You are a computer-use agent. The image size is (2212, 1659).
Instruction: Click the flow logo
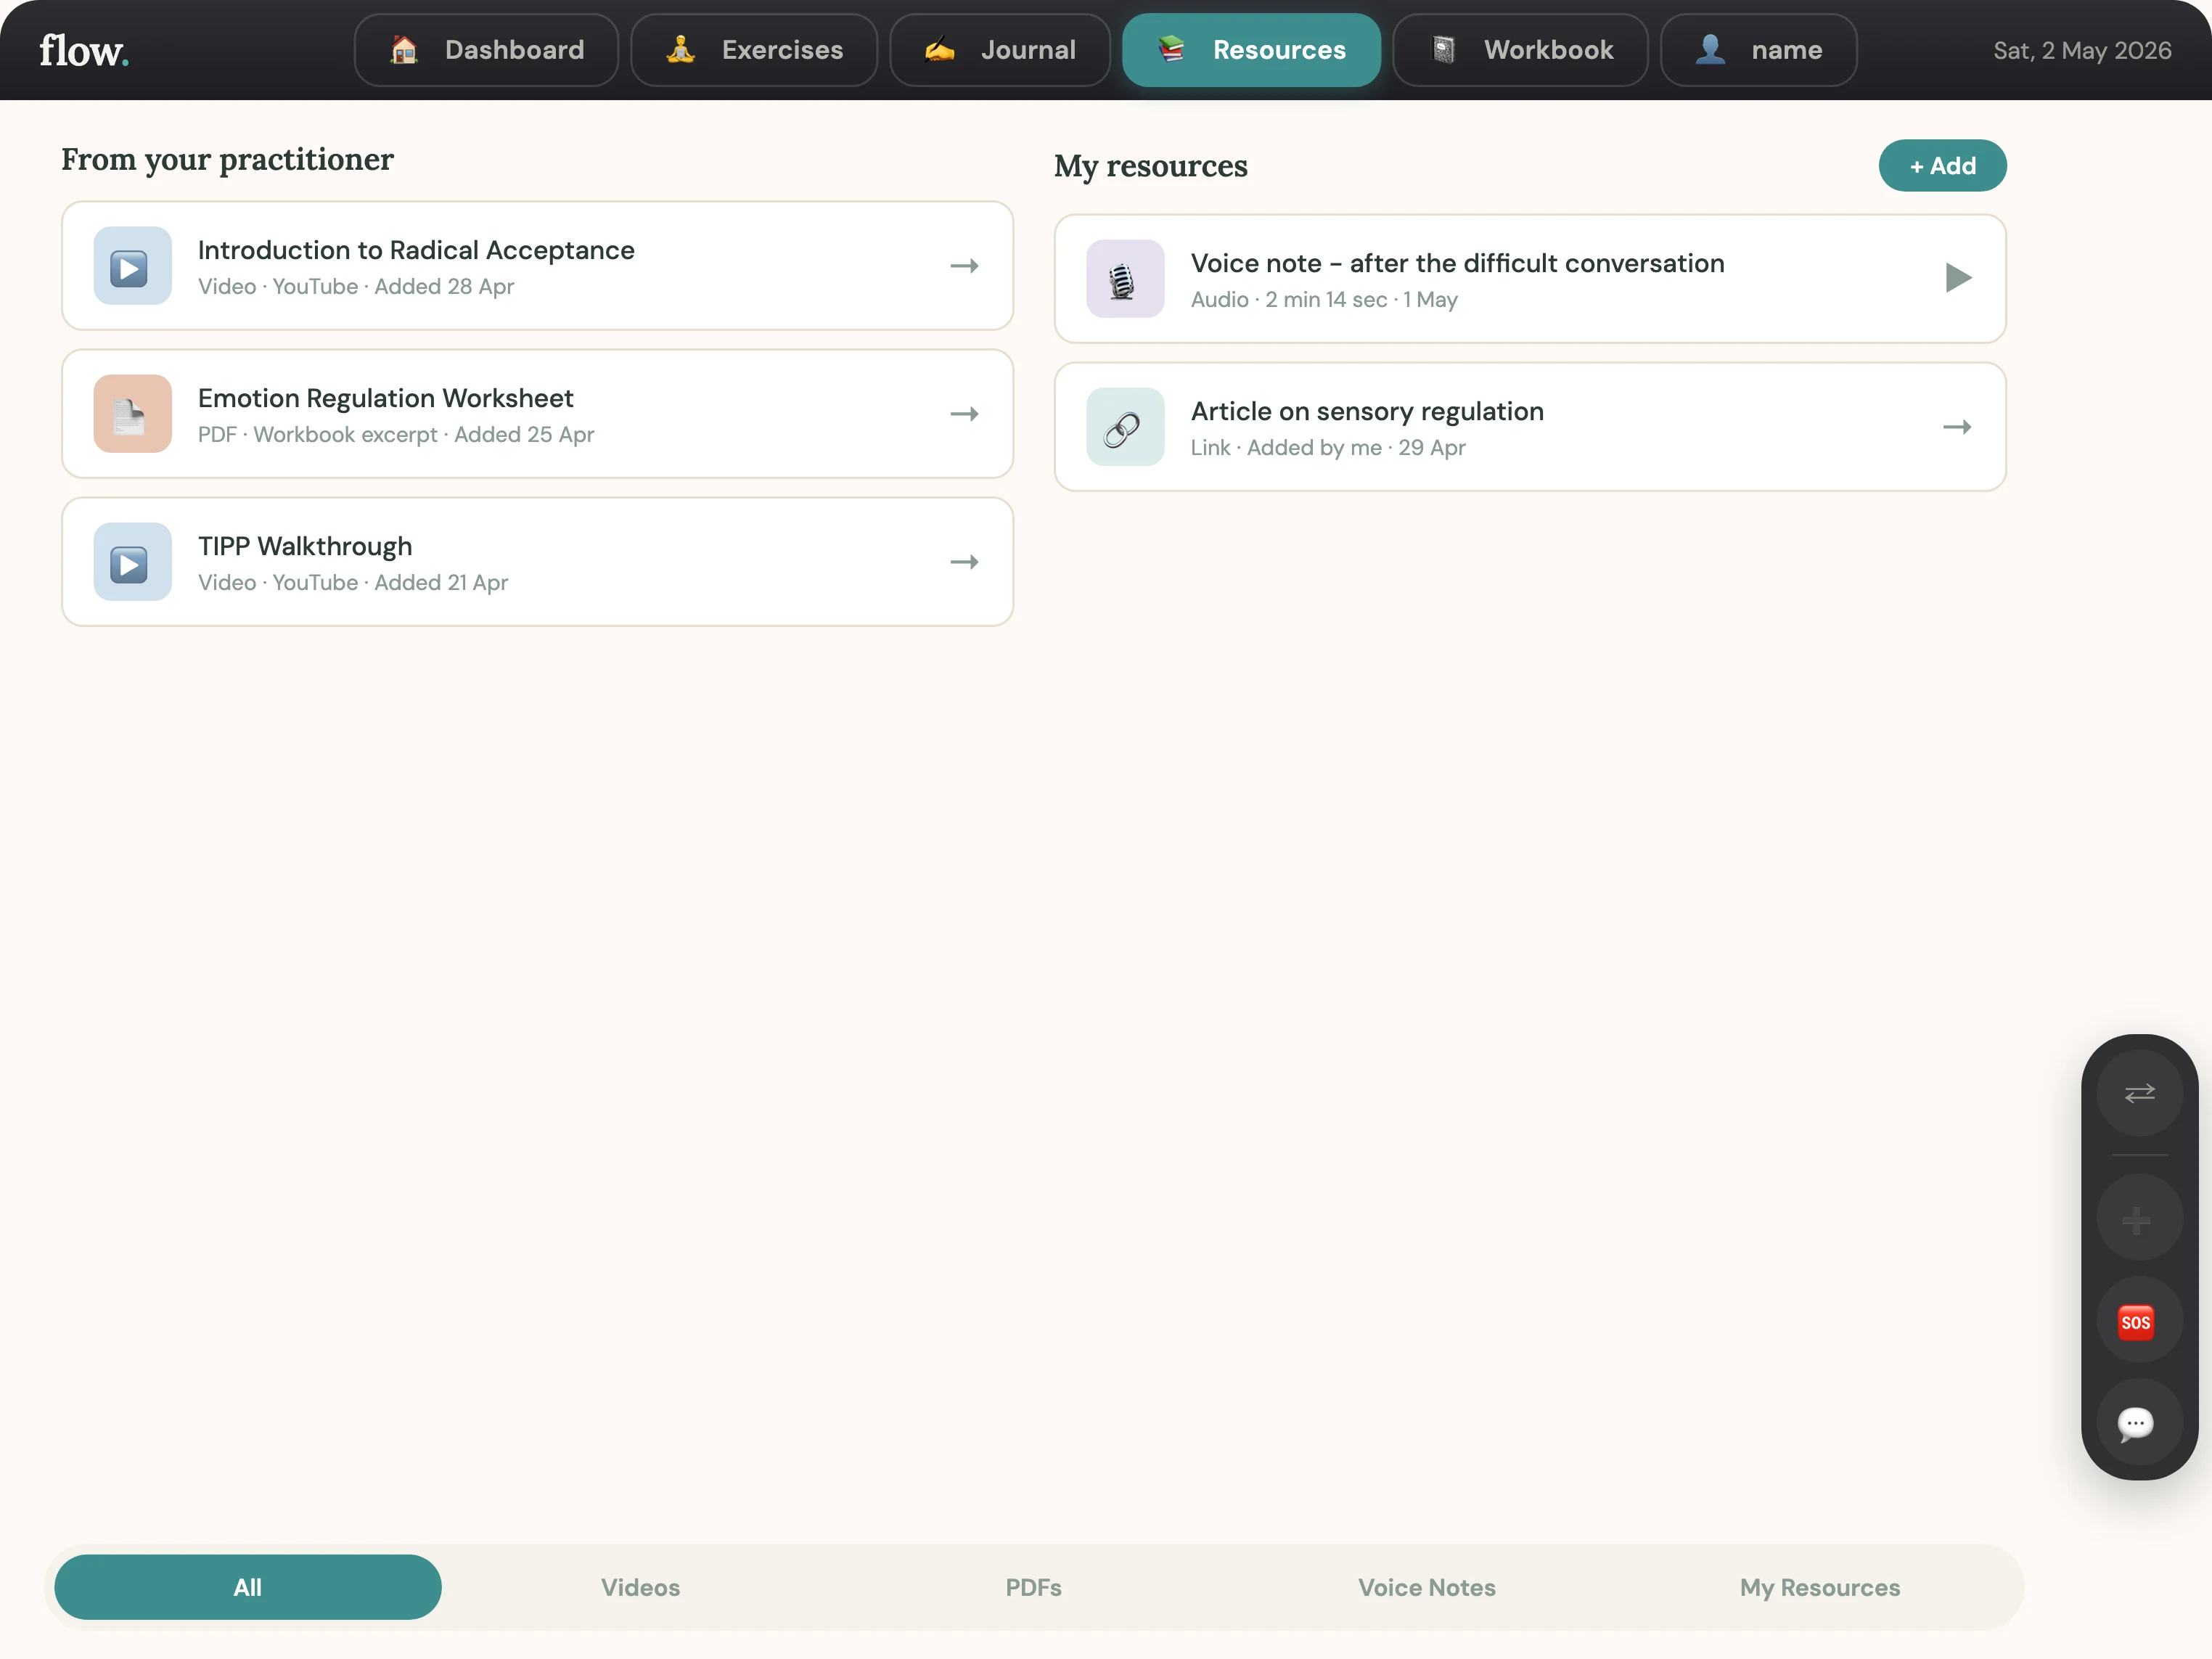tap(84, 50)
